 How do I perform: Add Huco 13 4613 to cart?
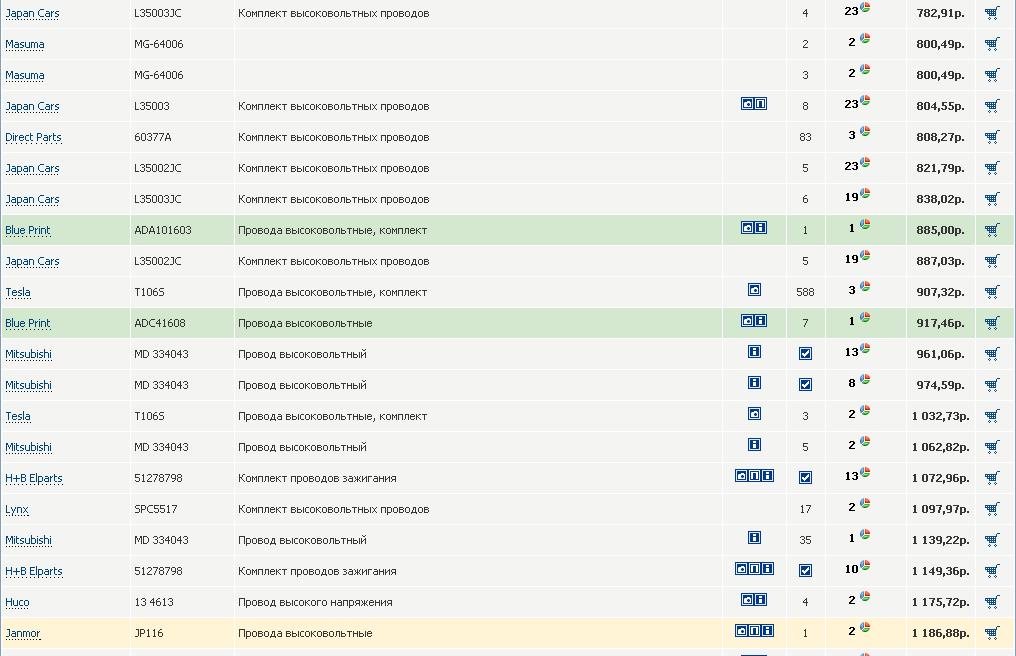[x=992, y=602]
